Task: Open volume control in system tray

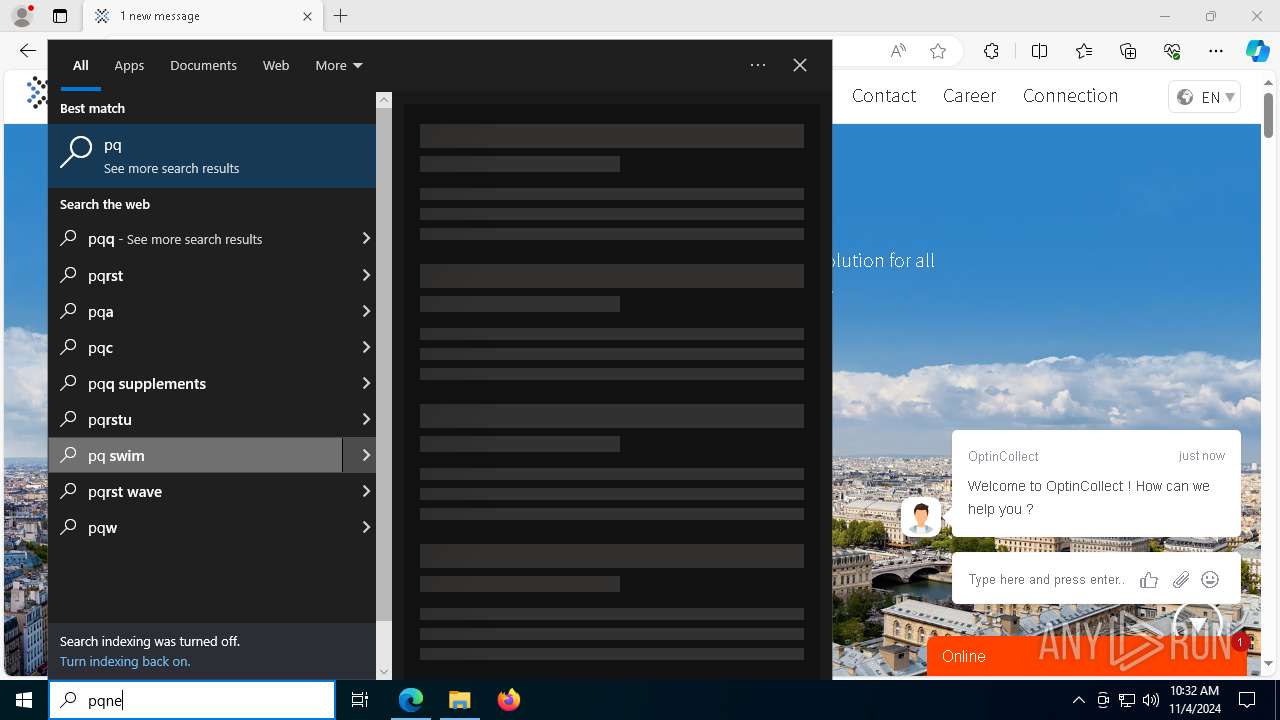Action: click(x=1151, y=700)
